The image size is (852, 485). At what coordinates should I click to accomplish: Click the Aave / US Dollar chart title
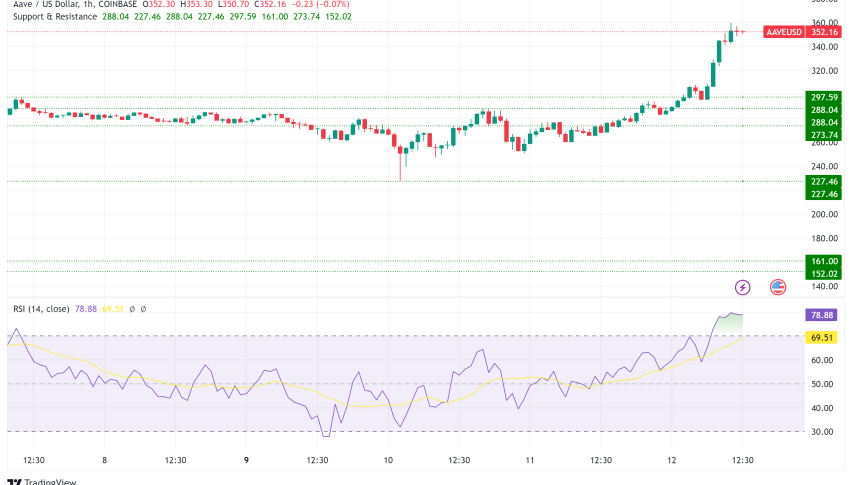tap(75, 4)
